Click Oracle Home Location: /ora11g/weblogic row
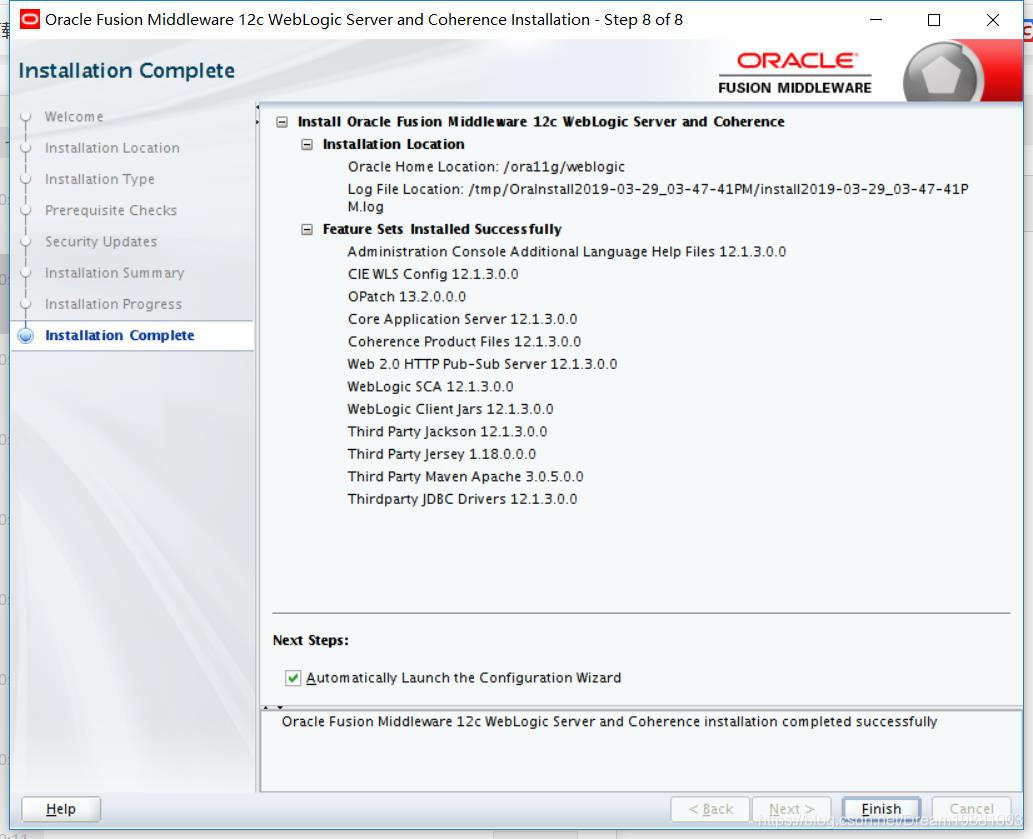Viewport: 1033px width, 839px height. (x=486, y=167)
